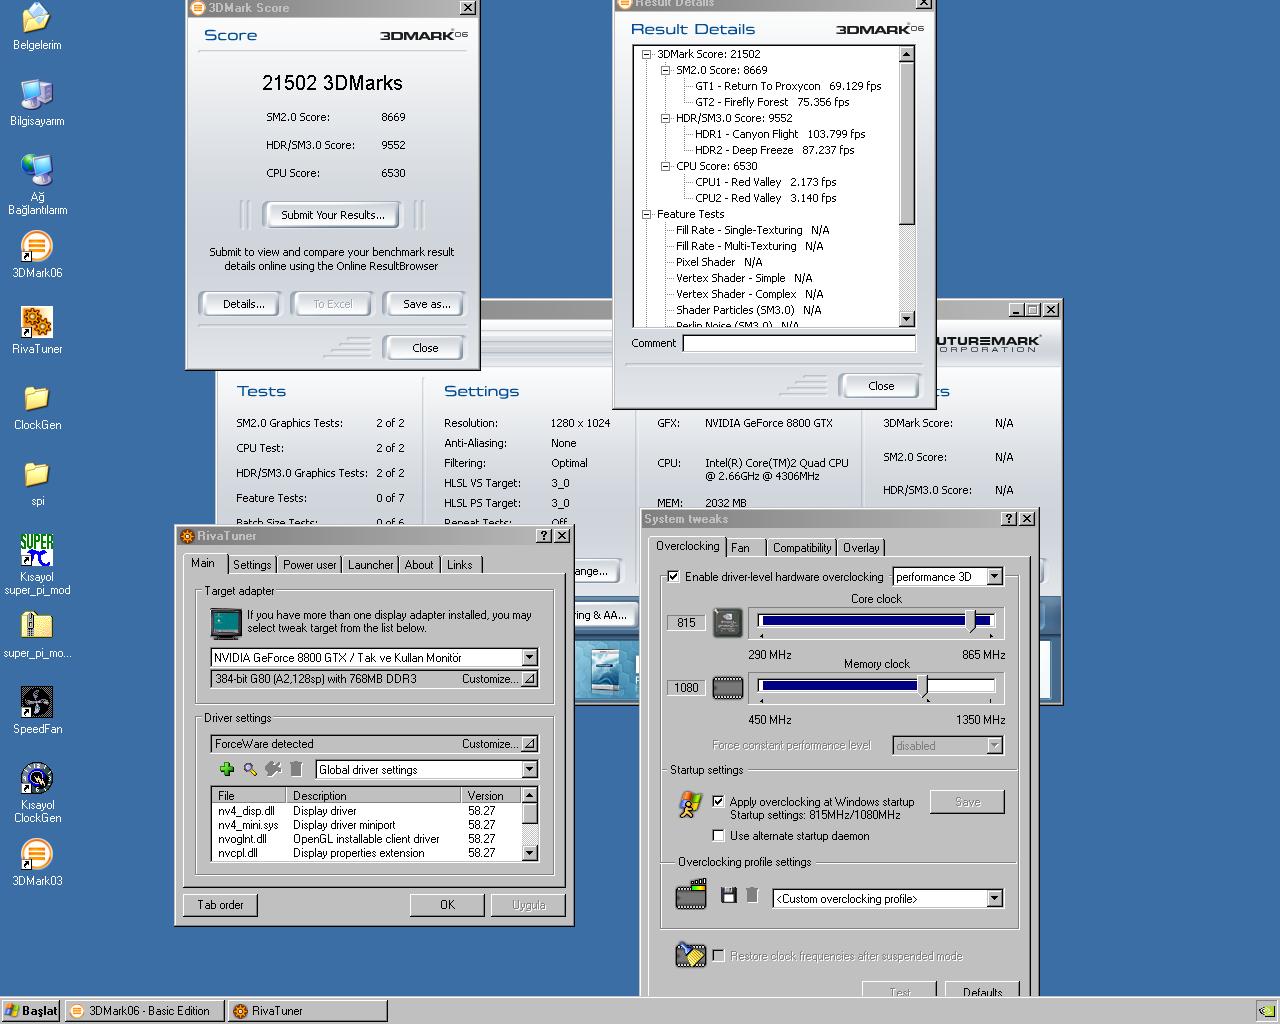
Task: Toggle Apply overclocking at Windows startup
Action: [x=718, y=801]
